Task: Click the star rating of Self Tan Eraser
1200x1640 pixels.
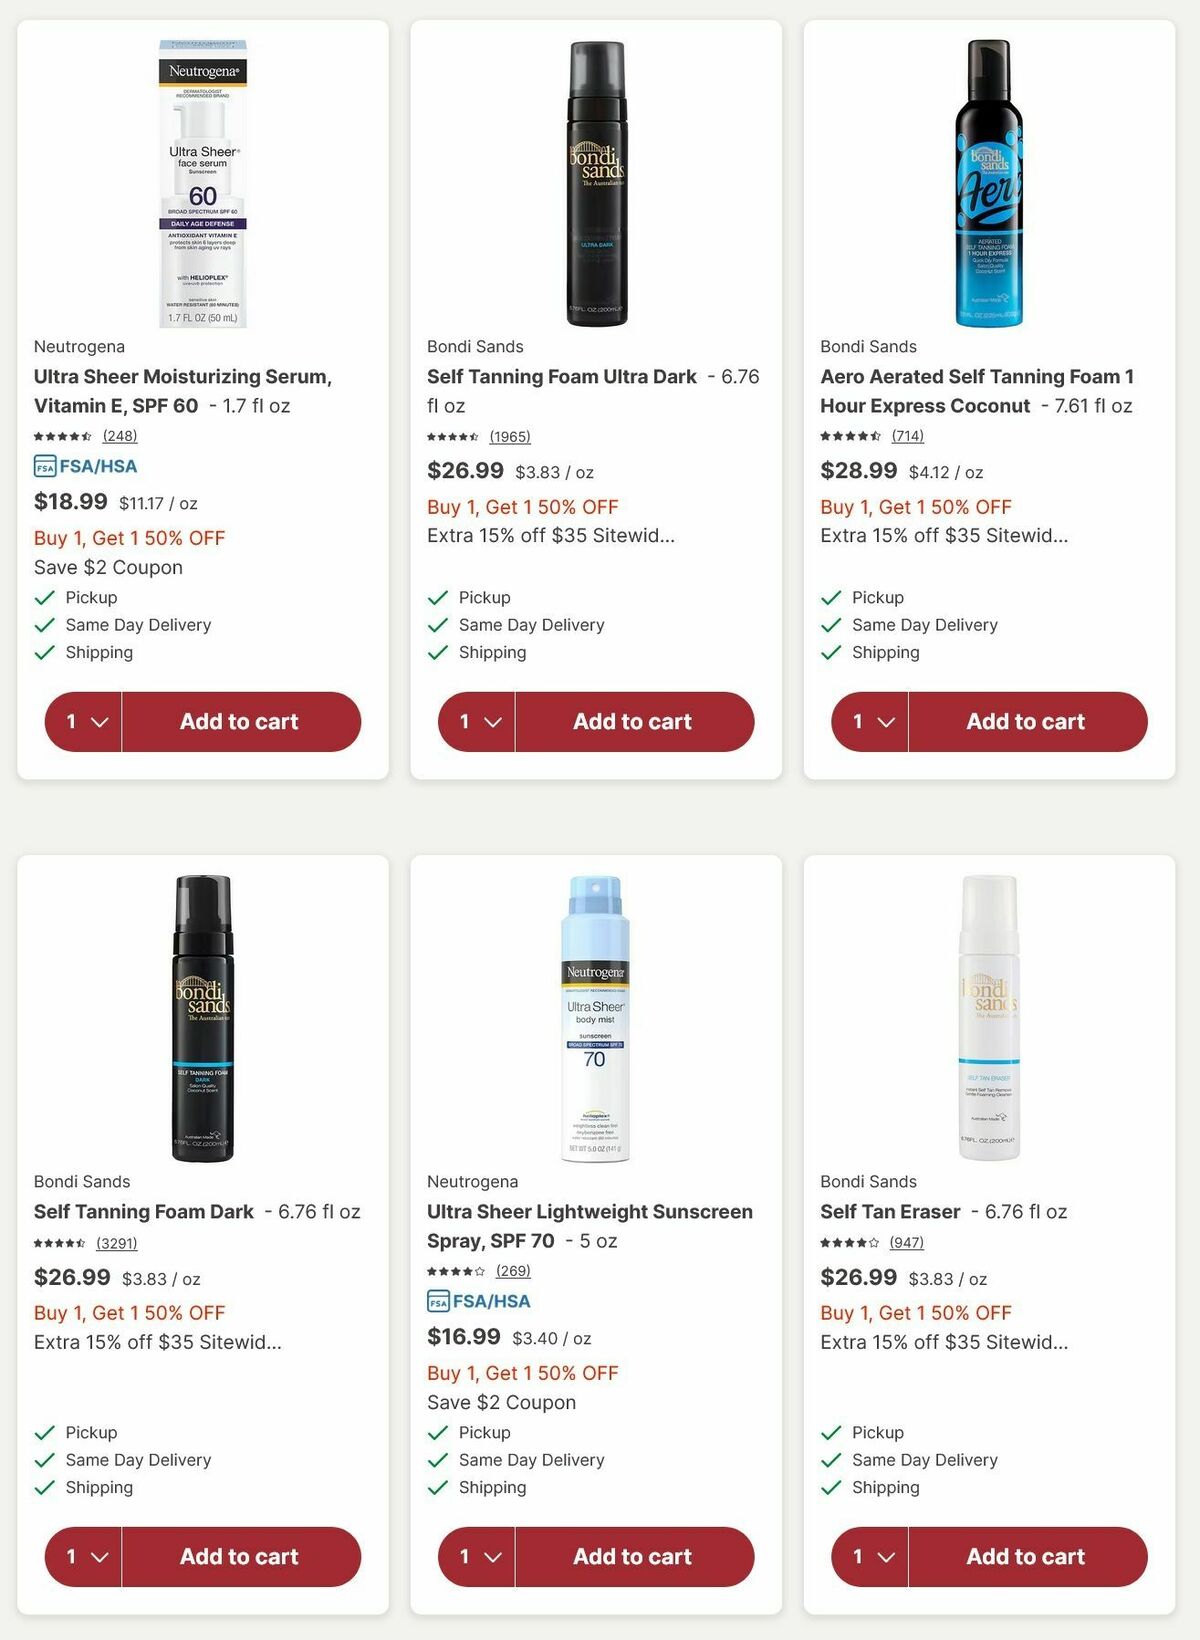Action: [x=850, y=1242]
